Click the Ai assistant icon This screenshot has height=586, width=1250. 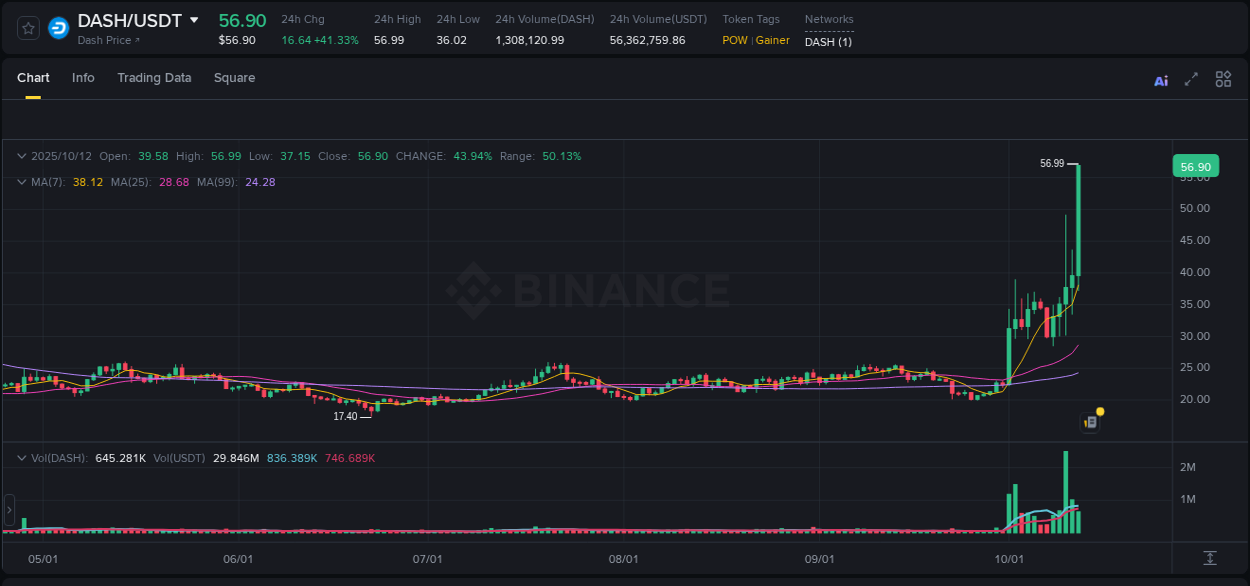pos(1161,80)
